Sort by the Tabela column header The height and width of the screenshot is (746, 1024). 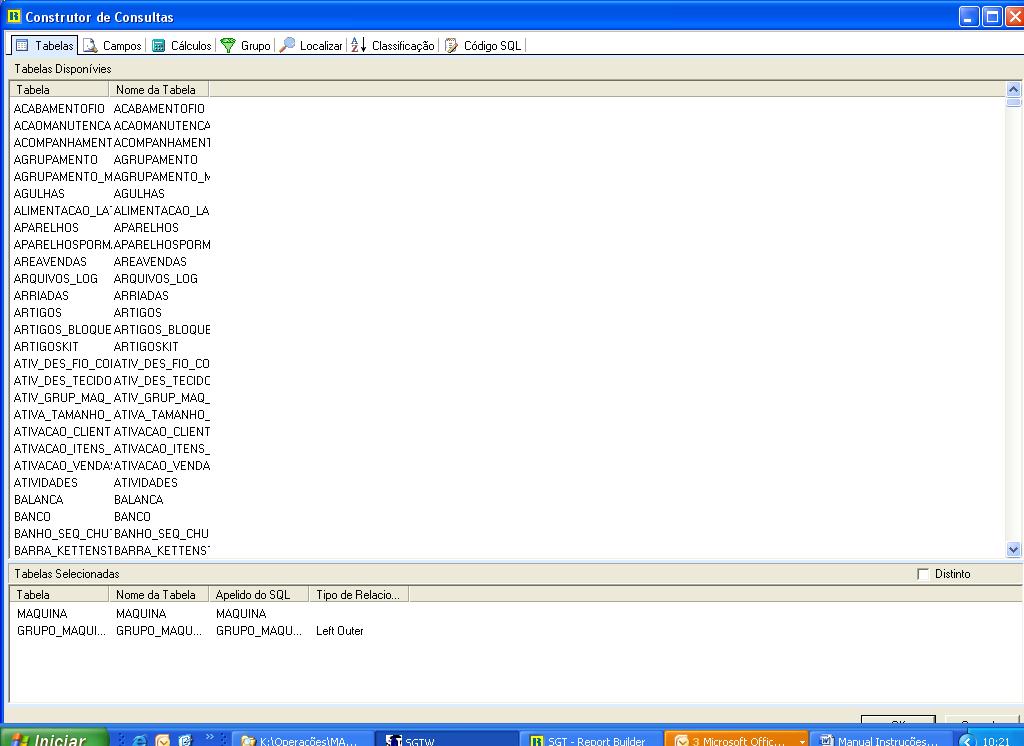pos(58,90)
